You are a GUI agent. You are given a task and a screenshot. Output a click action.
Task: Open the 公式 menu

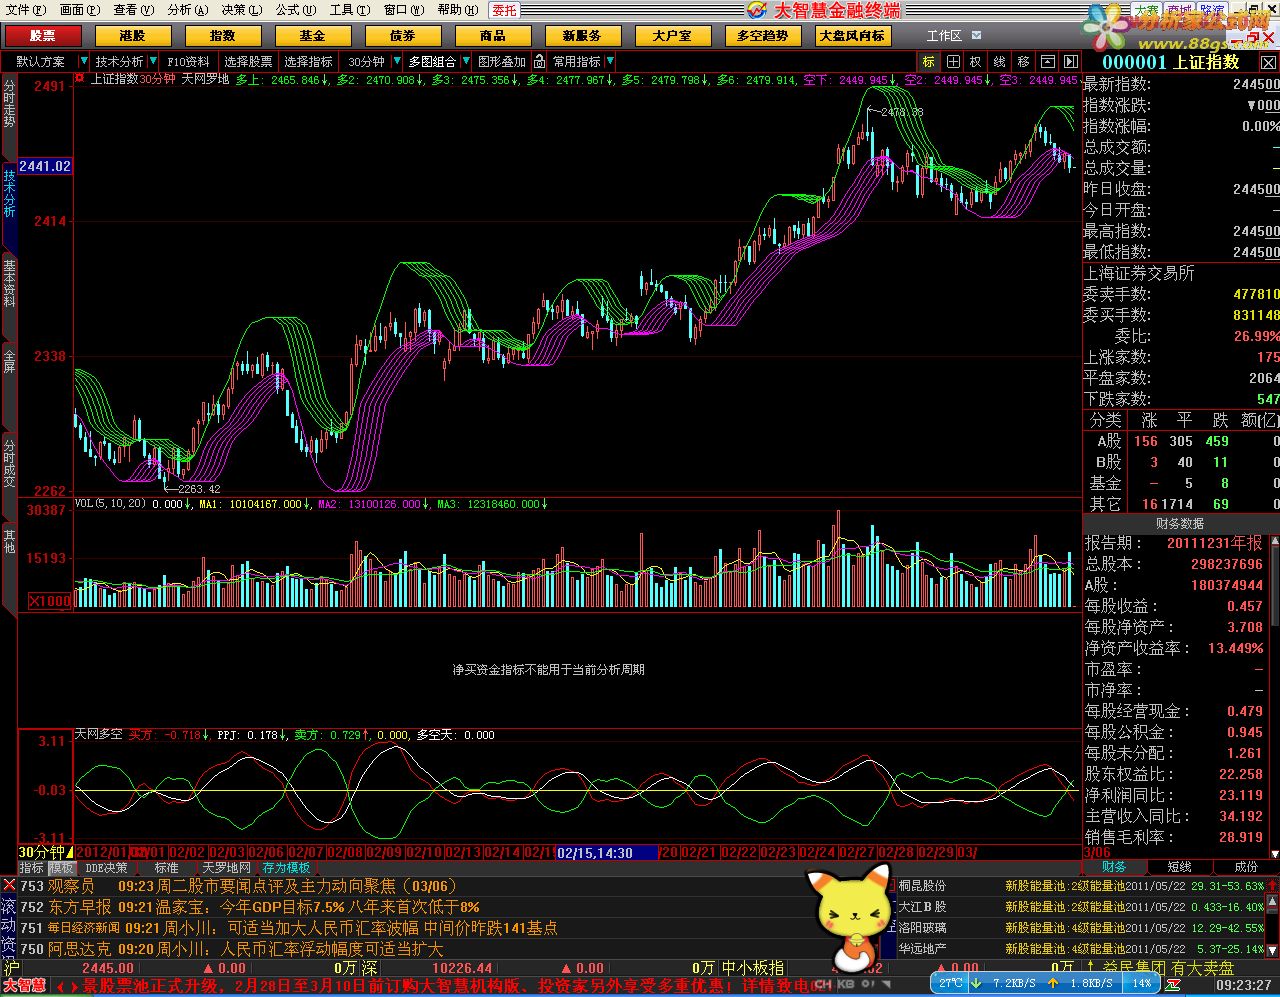pos(295,10)
